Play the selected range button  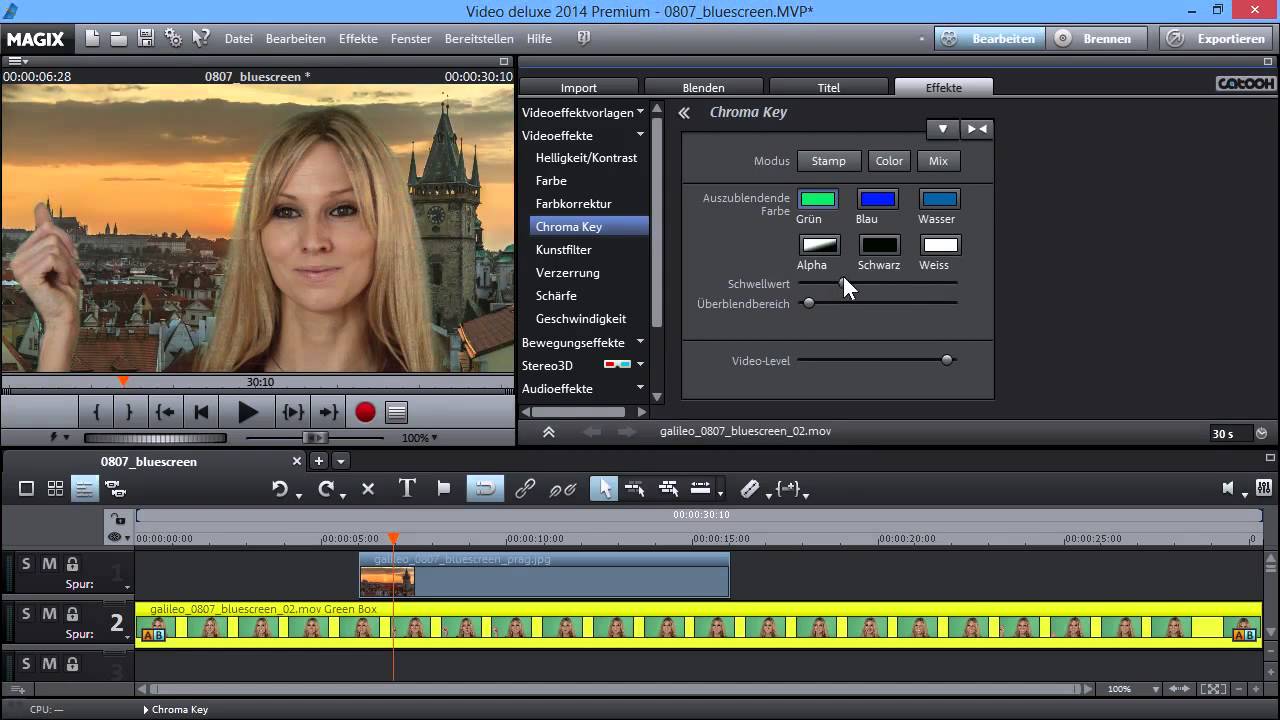[293, 412]
